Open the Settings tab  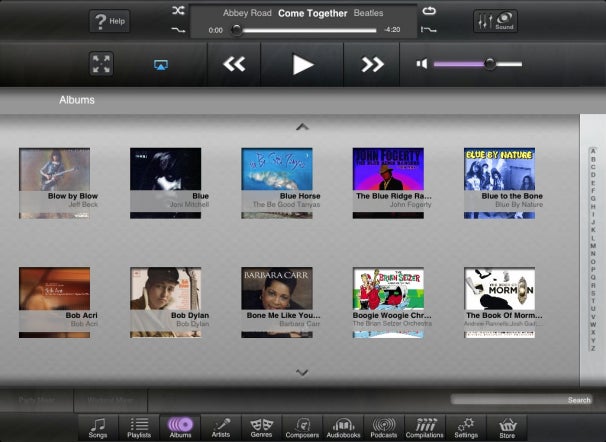click(466, 428)
